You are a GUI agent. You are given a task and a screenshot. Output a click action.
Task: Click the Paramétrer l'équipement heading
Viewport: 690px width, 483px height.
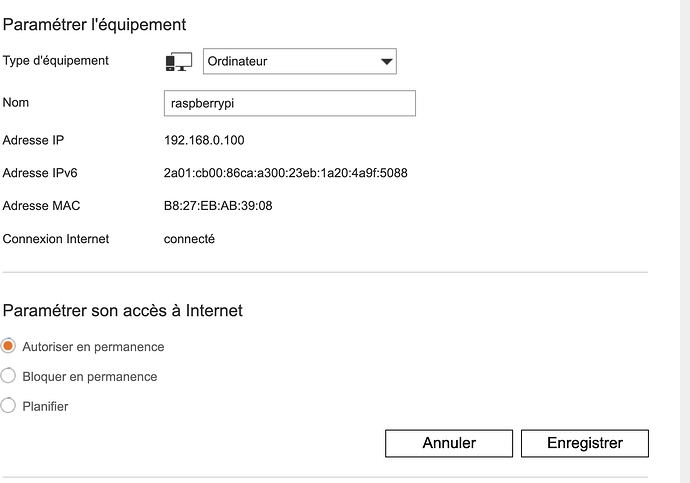pos(95,23)
